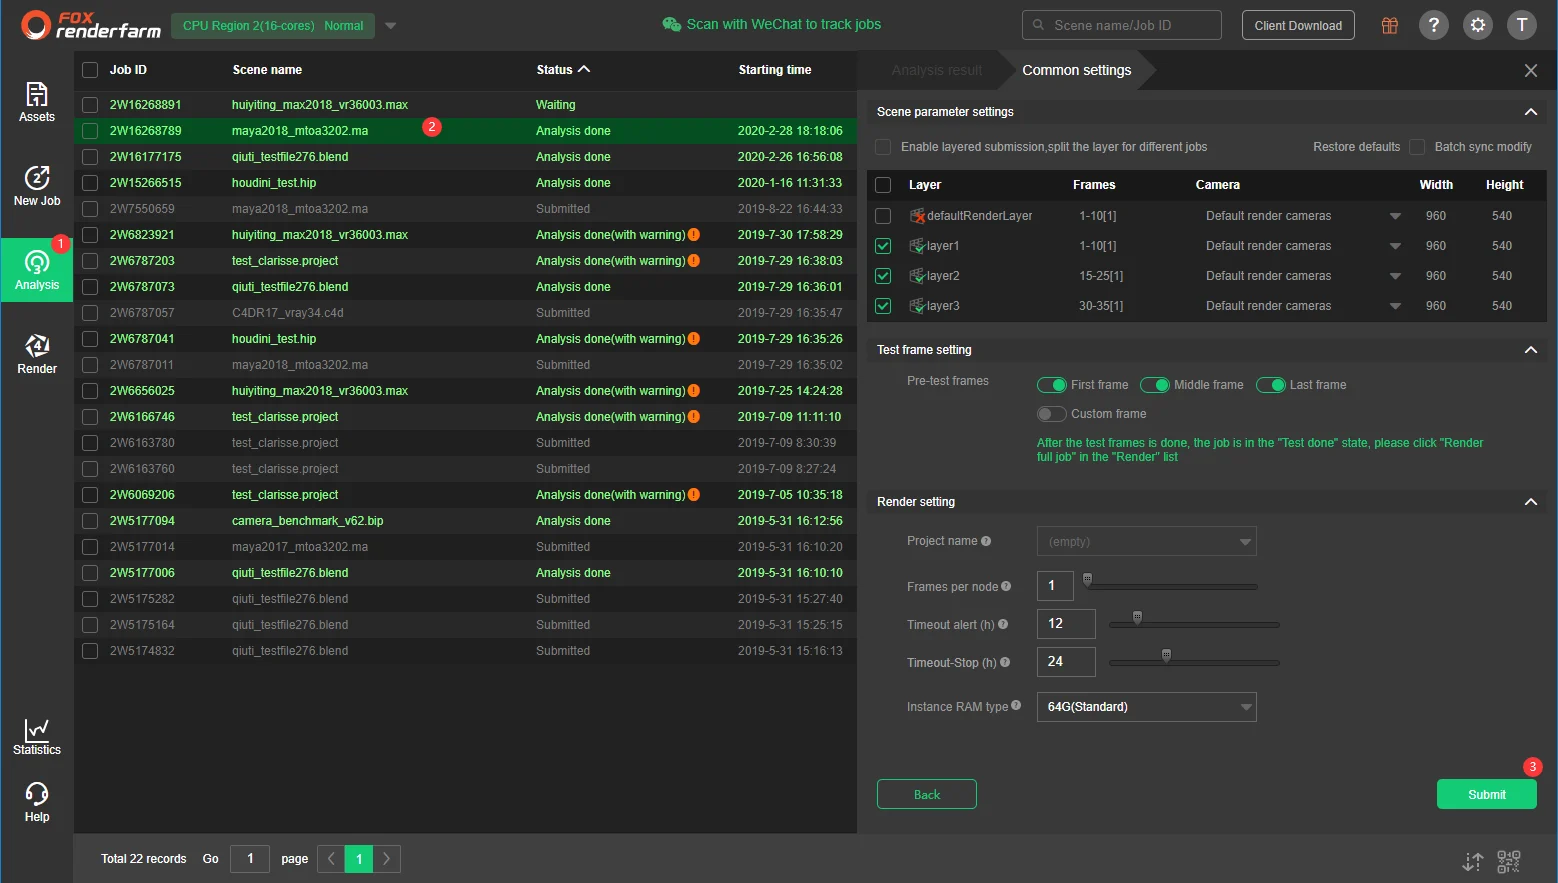Viewport: 1558px width, 883px height.
Task: Click the transfer list icon in footer
Action: 1473,861
